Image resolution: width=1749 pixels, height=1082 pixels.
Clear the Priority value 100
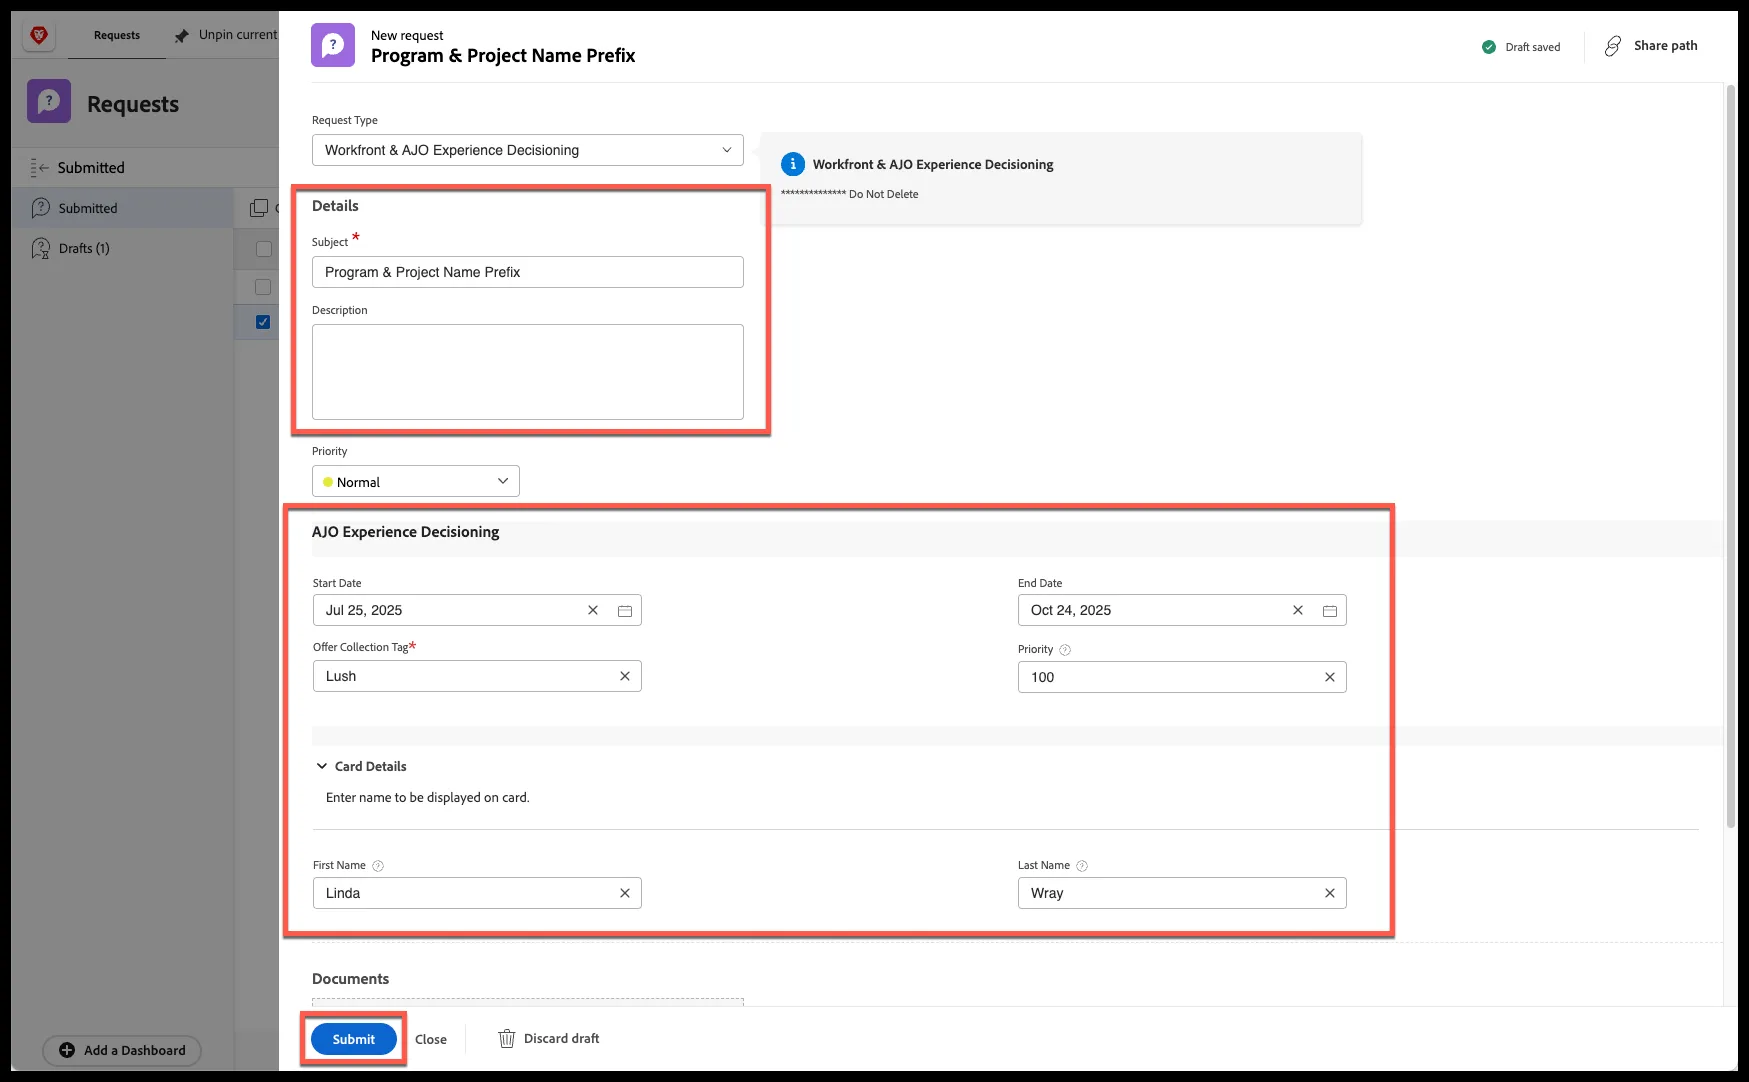(1330, 677)
